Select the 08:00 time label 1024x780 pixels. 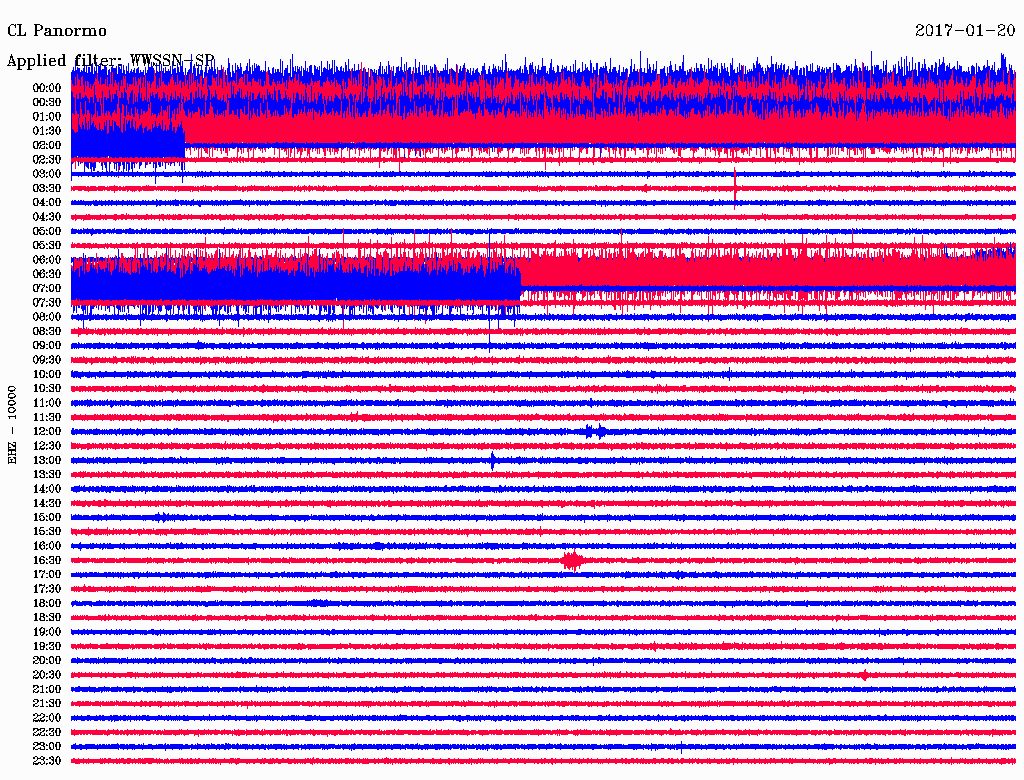coord(47,317)
